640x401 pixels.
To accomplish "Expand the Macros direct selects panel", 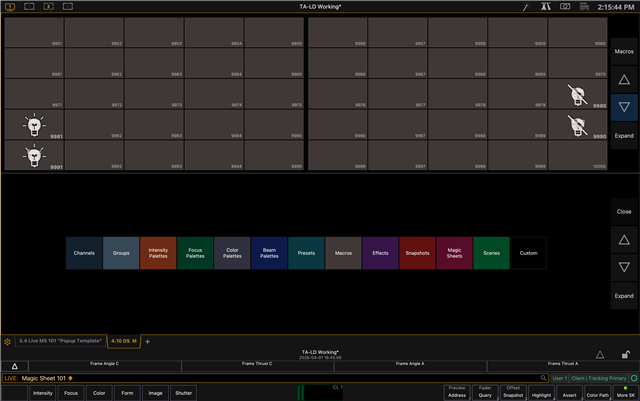I will 624,134.
